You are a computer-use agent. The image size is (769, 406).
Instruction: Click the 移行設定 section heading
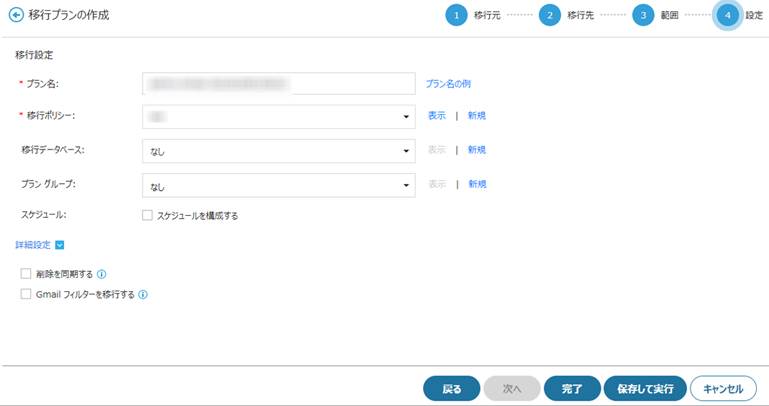pyautogui.click(x=34, y=55)
